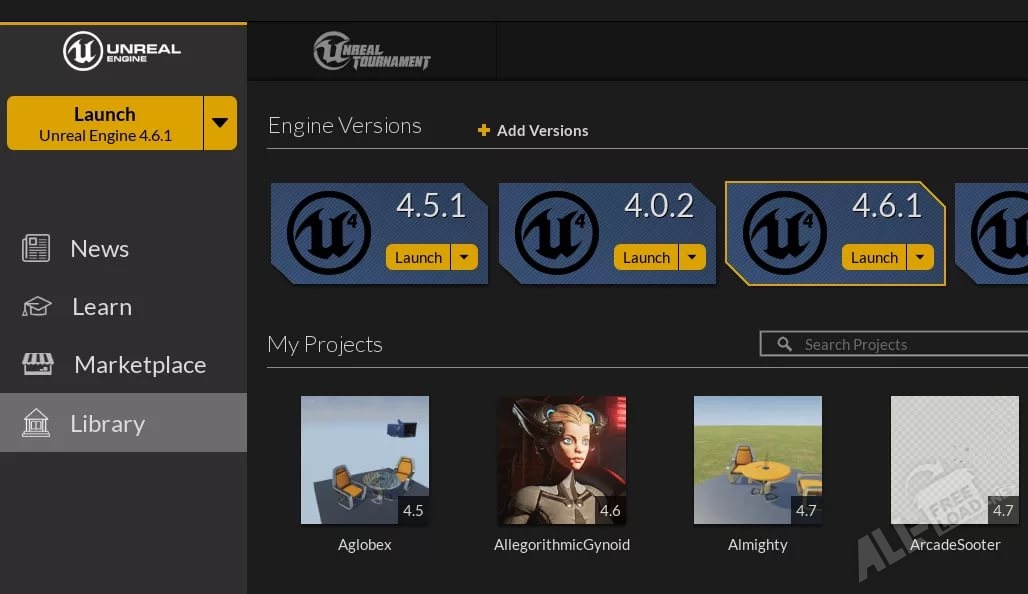Expand the dropdown arrow beside main Launch button

click(220, 123)
